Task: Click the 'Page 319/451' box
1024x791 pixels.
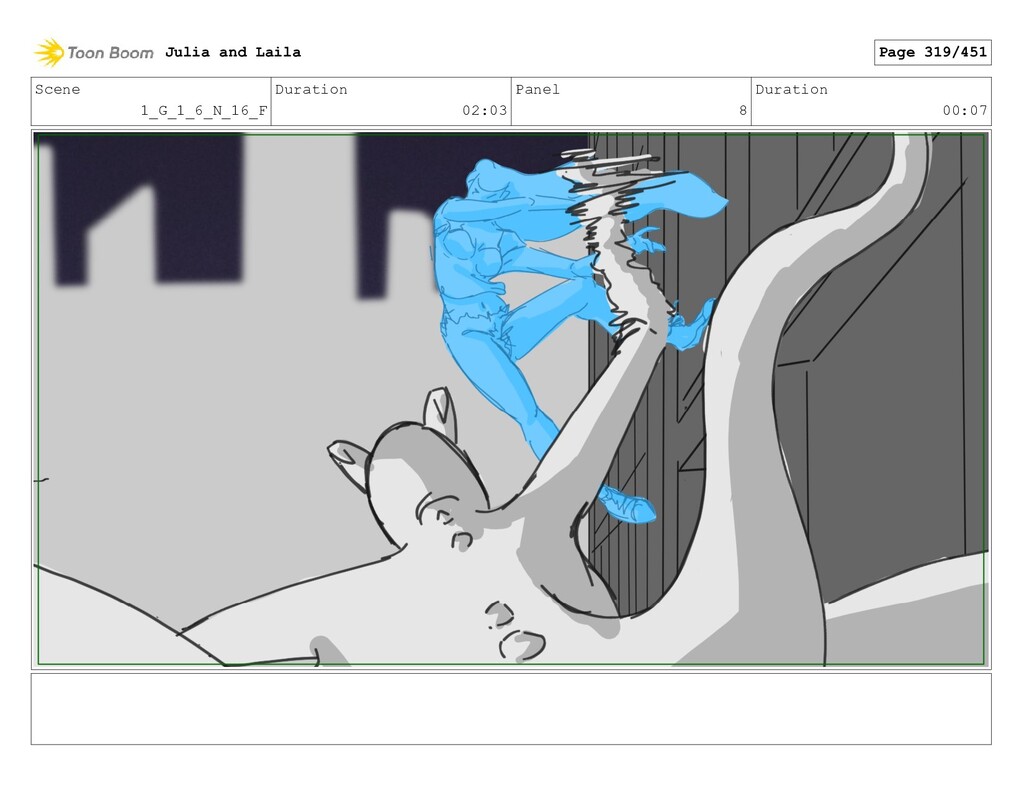Action: (x=933, y=52)
